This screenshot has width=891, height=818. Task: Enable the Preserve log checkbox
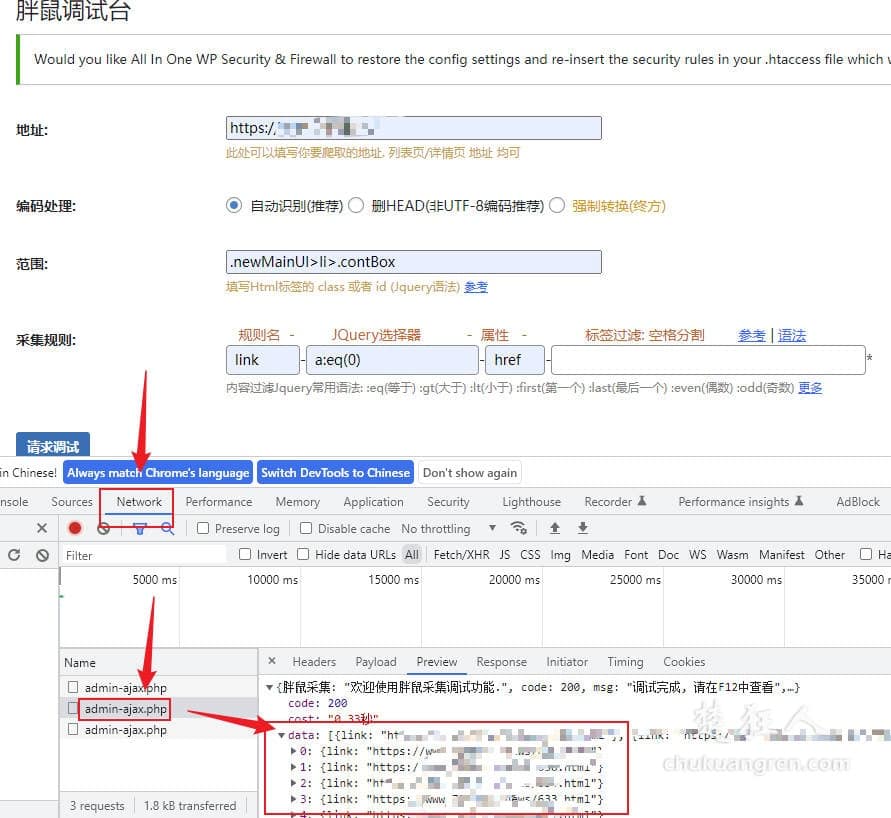(x=203, y=528)
